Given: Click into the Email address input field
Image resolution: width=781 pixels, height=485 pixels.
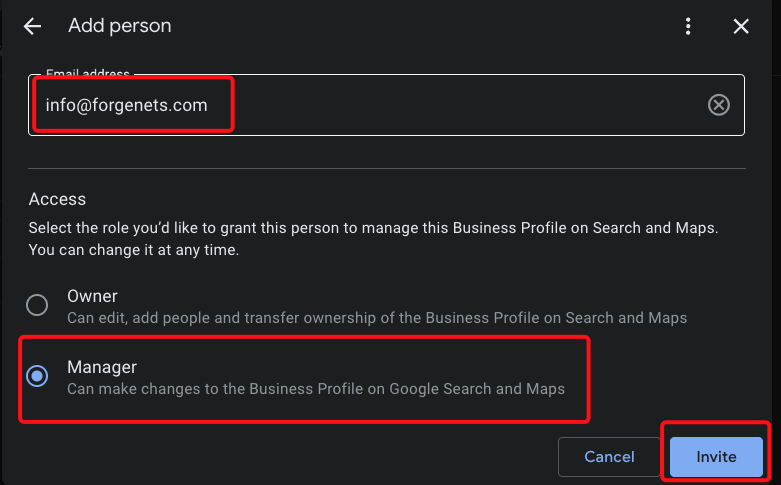Looking at the screenshot, I should coord(450,105).
